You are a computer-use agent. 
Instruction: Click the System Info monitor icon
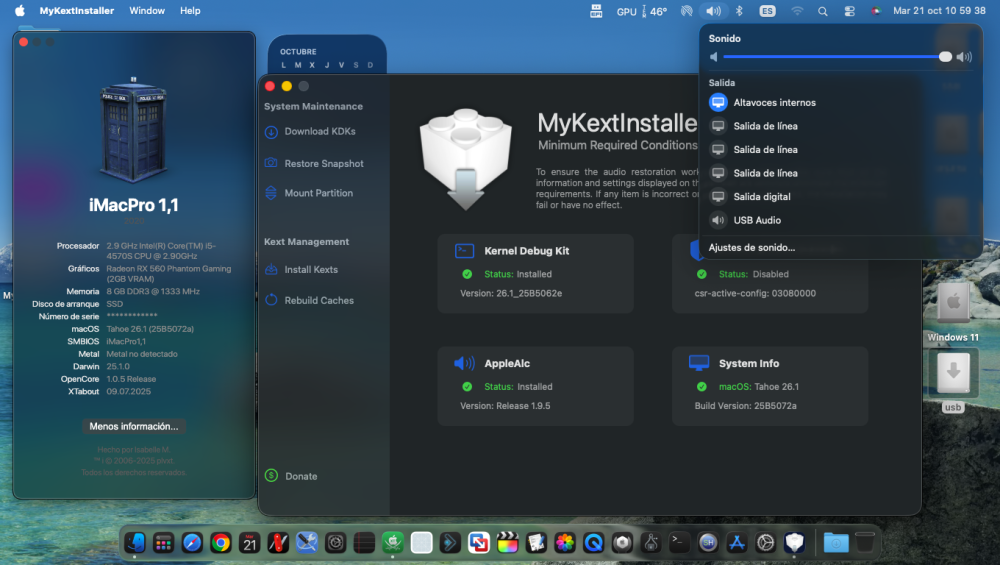pyautogui.click(x=699, y=363)
